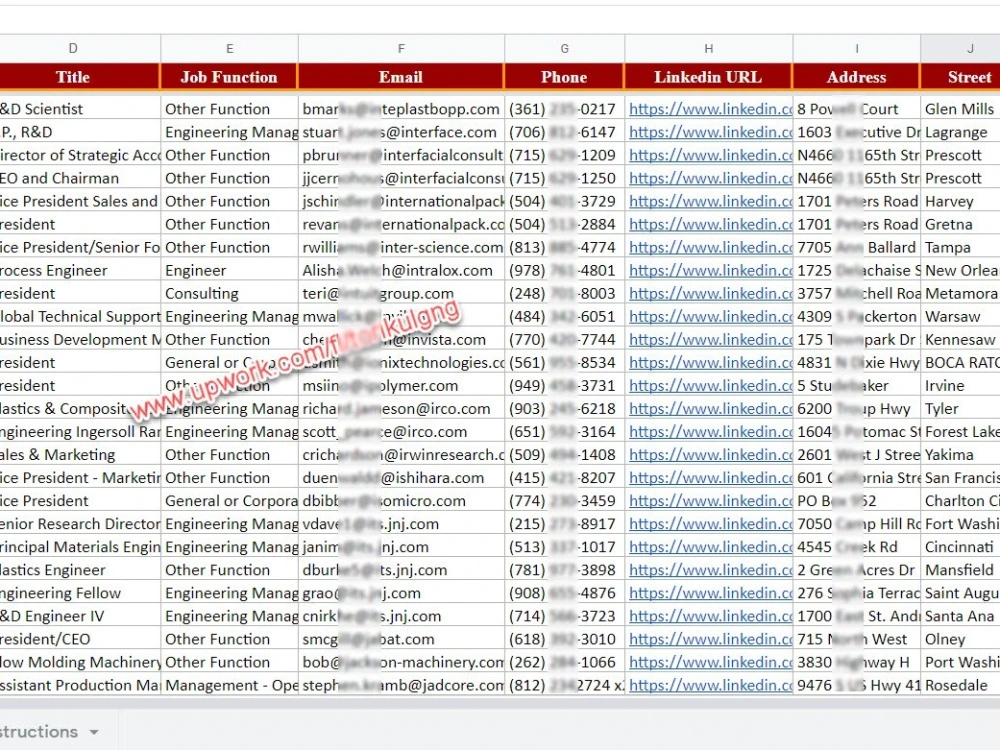
Task: Select the phone cell ending -4801
Action: click(564, 270)
